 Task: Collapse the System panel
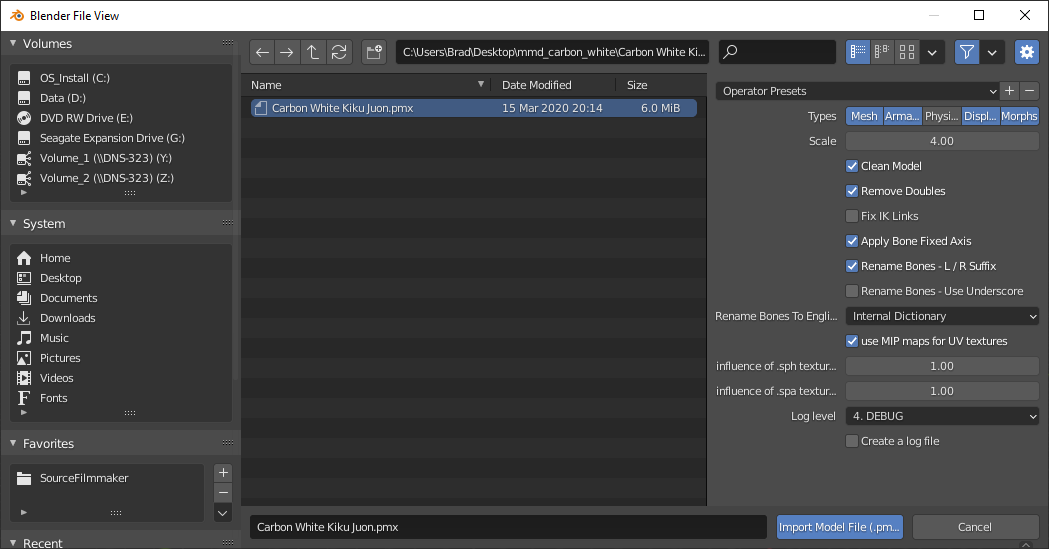coord(13,223)
